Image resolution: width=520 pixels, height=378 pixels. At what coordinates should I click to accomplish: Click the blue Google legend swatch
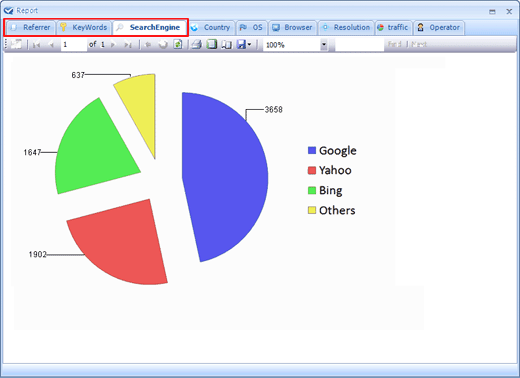click(312, 150)
